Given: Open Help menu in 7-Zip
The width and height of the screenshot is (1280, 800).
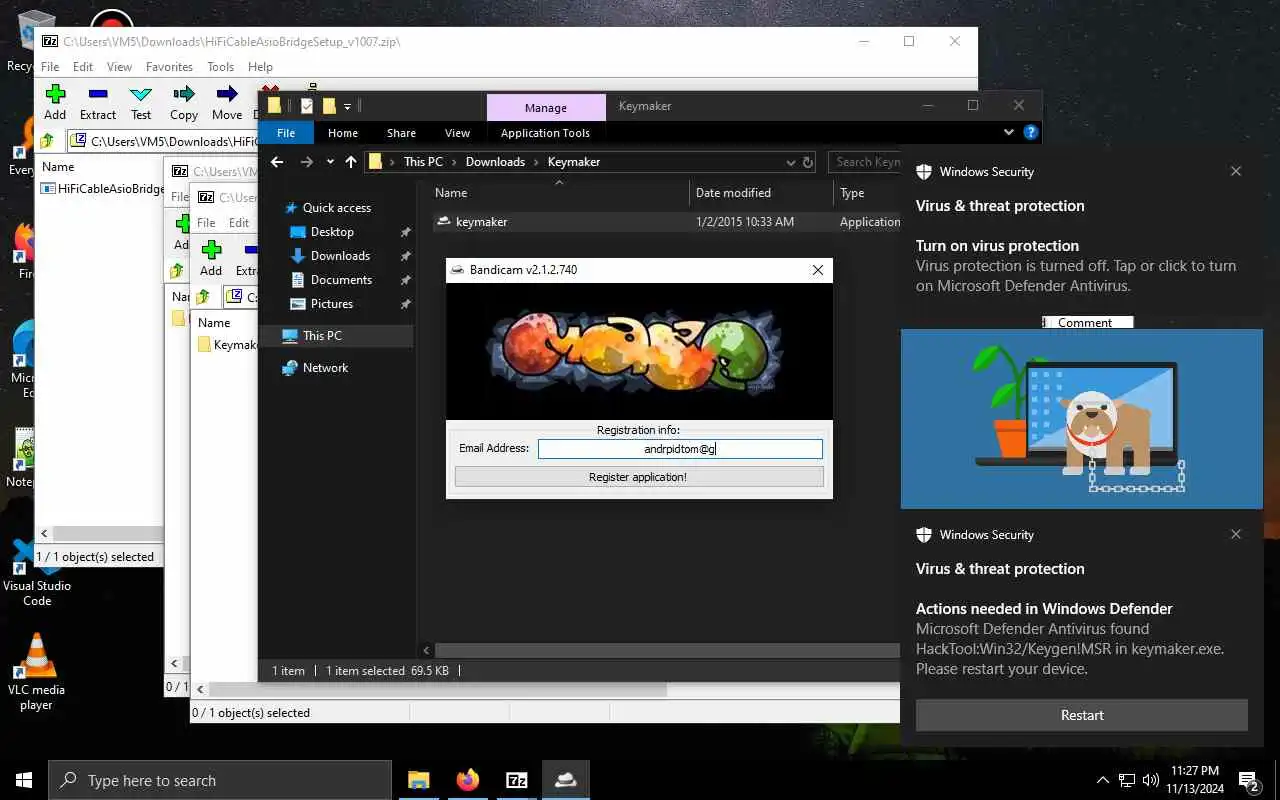Looking at the screenshot, I should click(x=260, y=67).
